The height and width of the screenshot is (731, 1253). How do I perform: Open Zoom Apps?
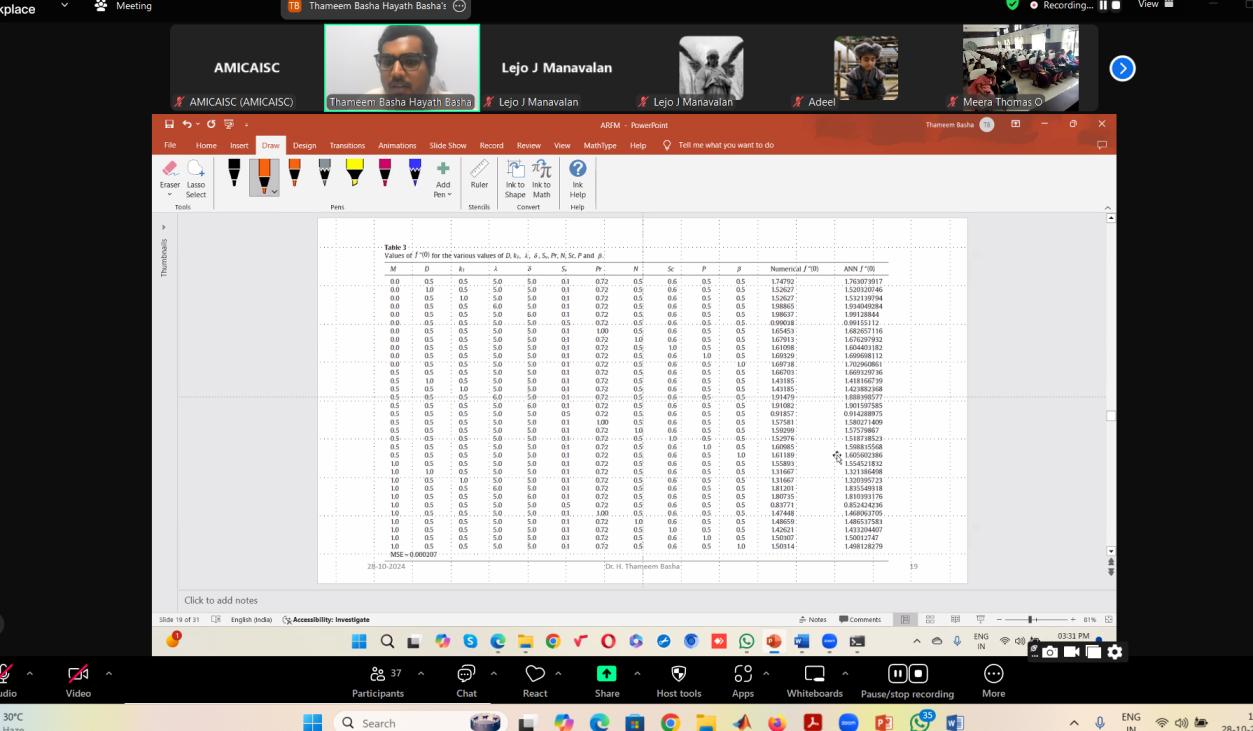click(743, 680)
